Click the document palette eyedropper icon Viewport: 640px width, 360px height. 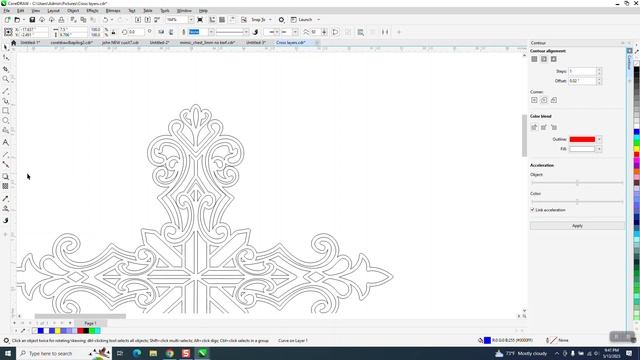pyautogui.click(x=23, y=331)
